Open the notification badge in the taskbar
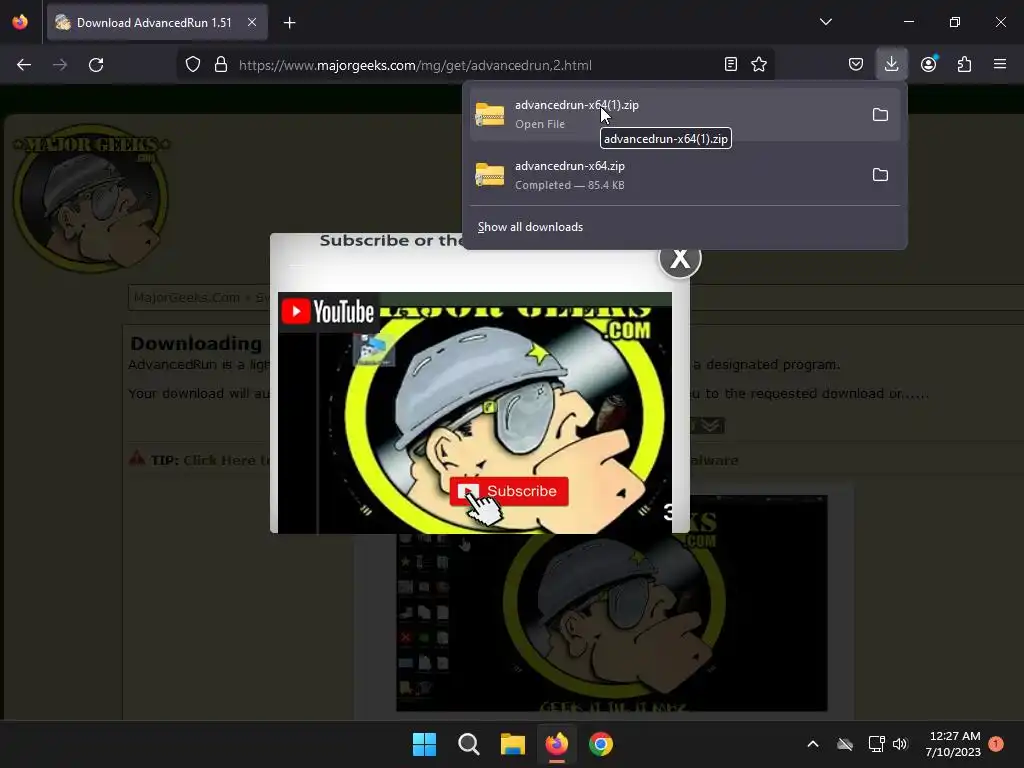 coord(996,744)
